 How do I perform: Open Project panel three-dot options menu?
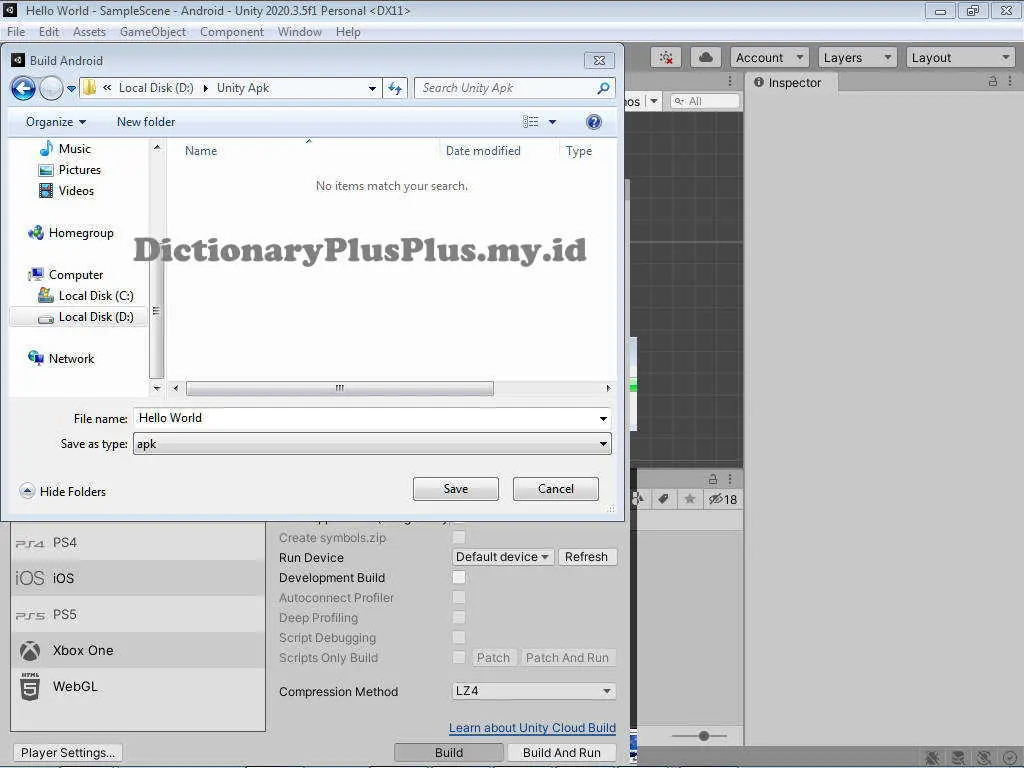[x=730, y=479]
